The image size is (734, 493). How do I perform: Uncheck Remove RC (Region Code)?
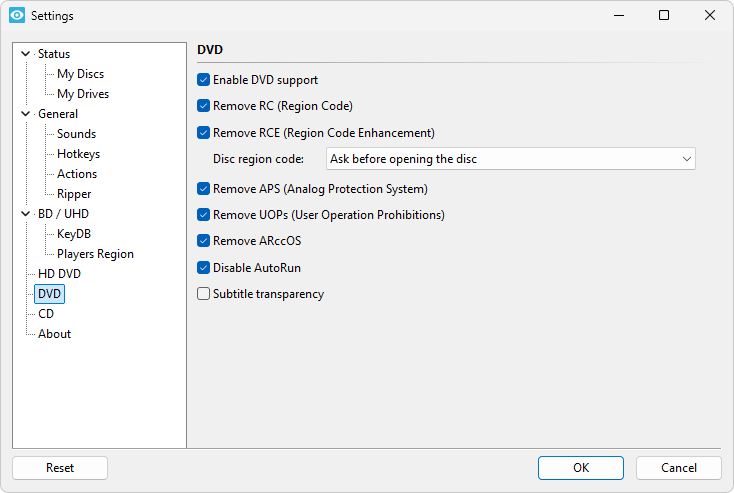click(x=204, y=106)
